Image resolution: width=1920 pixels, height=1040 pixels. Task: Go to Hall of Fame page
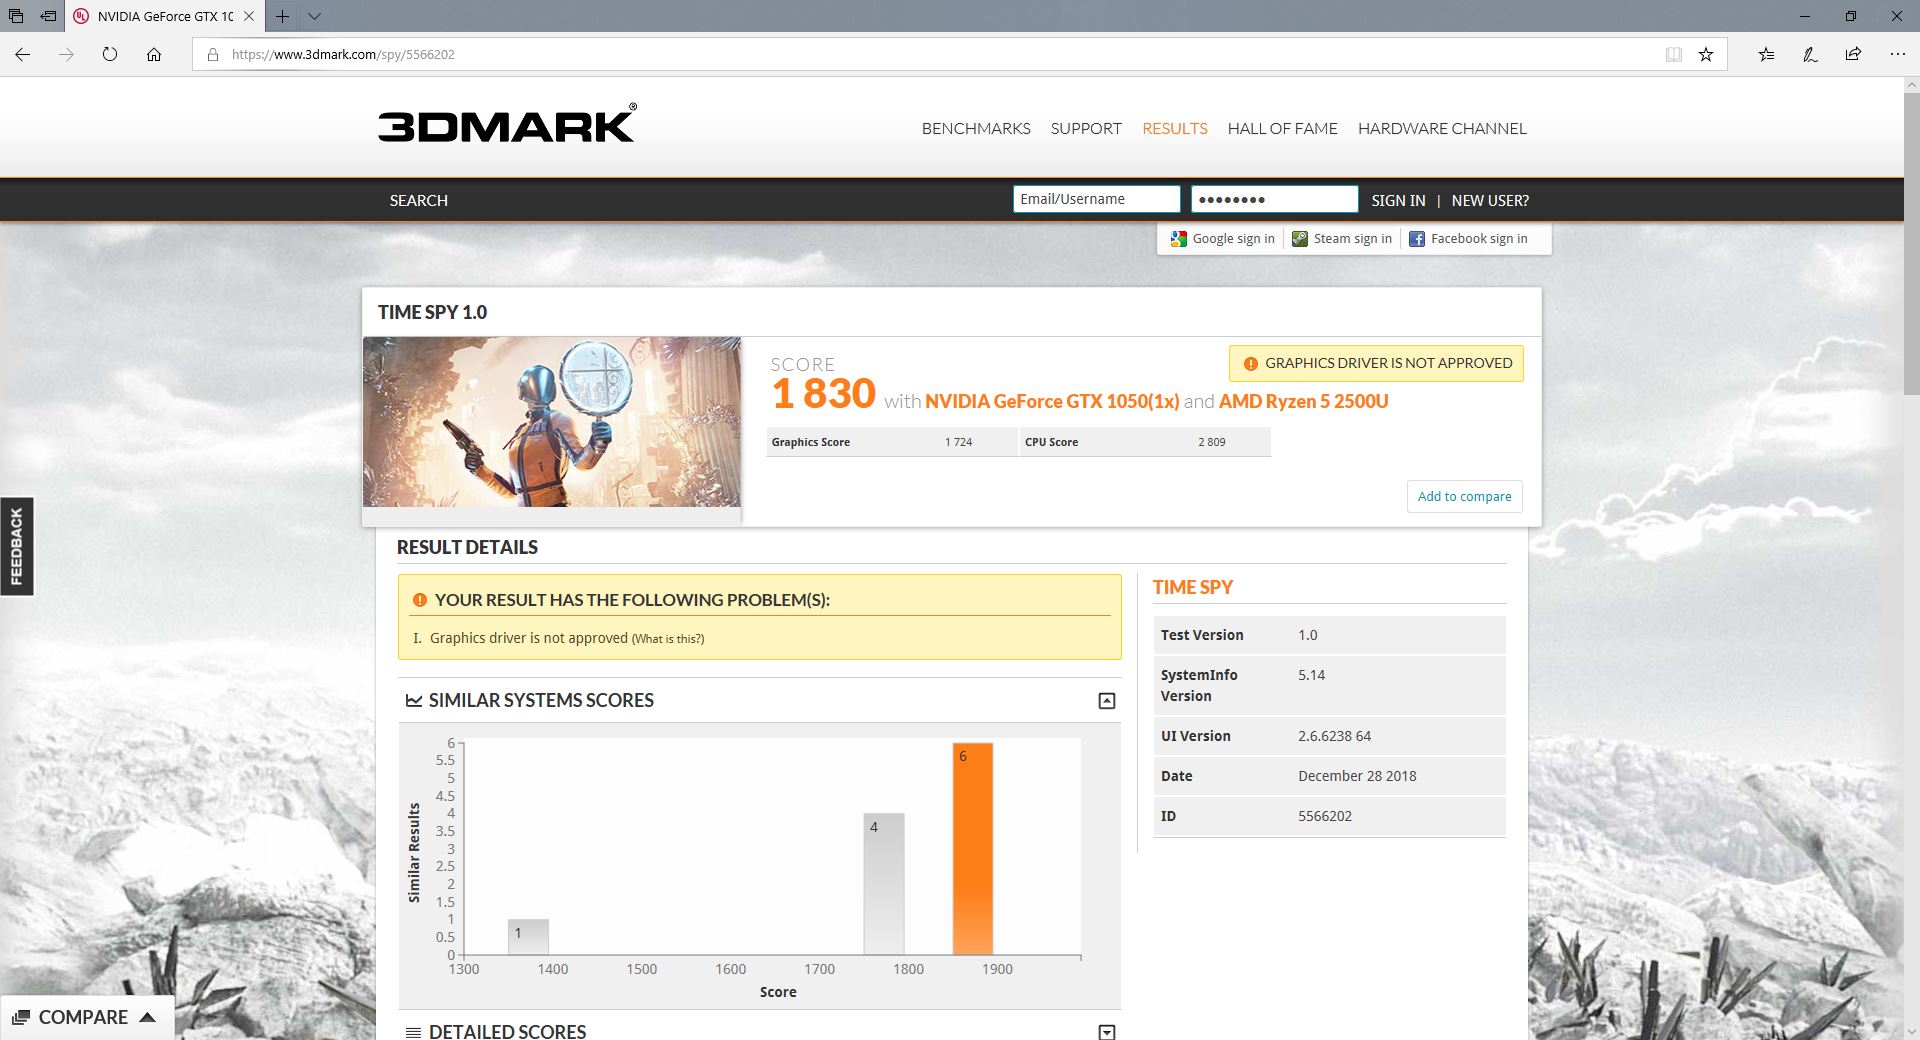point(1282,129)
